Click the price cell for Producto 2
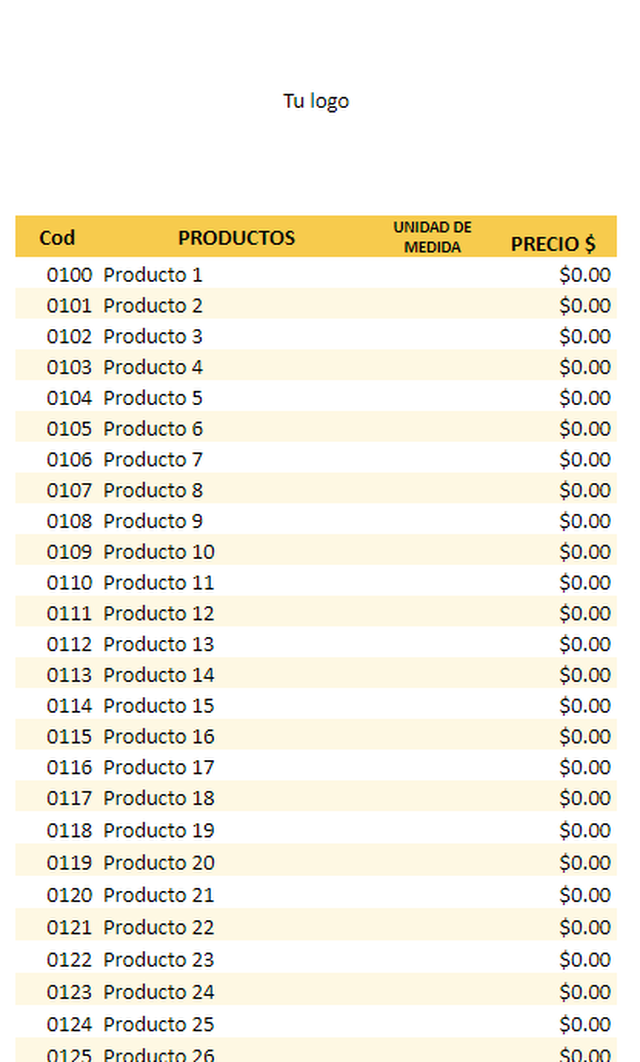 (584, 305)
